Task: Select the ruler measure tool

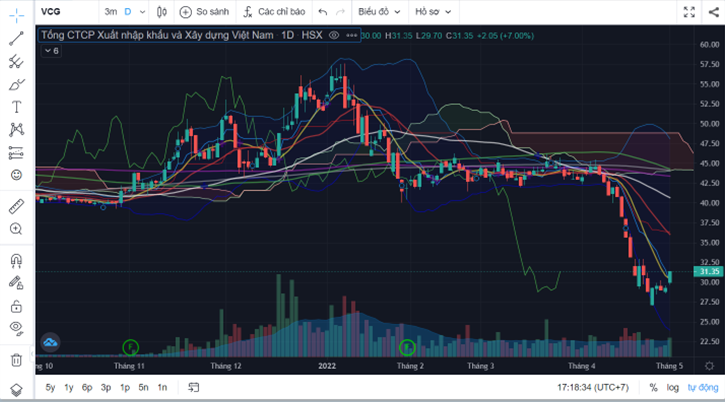Action: (16, 206)
